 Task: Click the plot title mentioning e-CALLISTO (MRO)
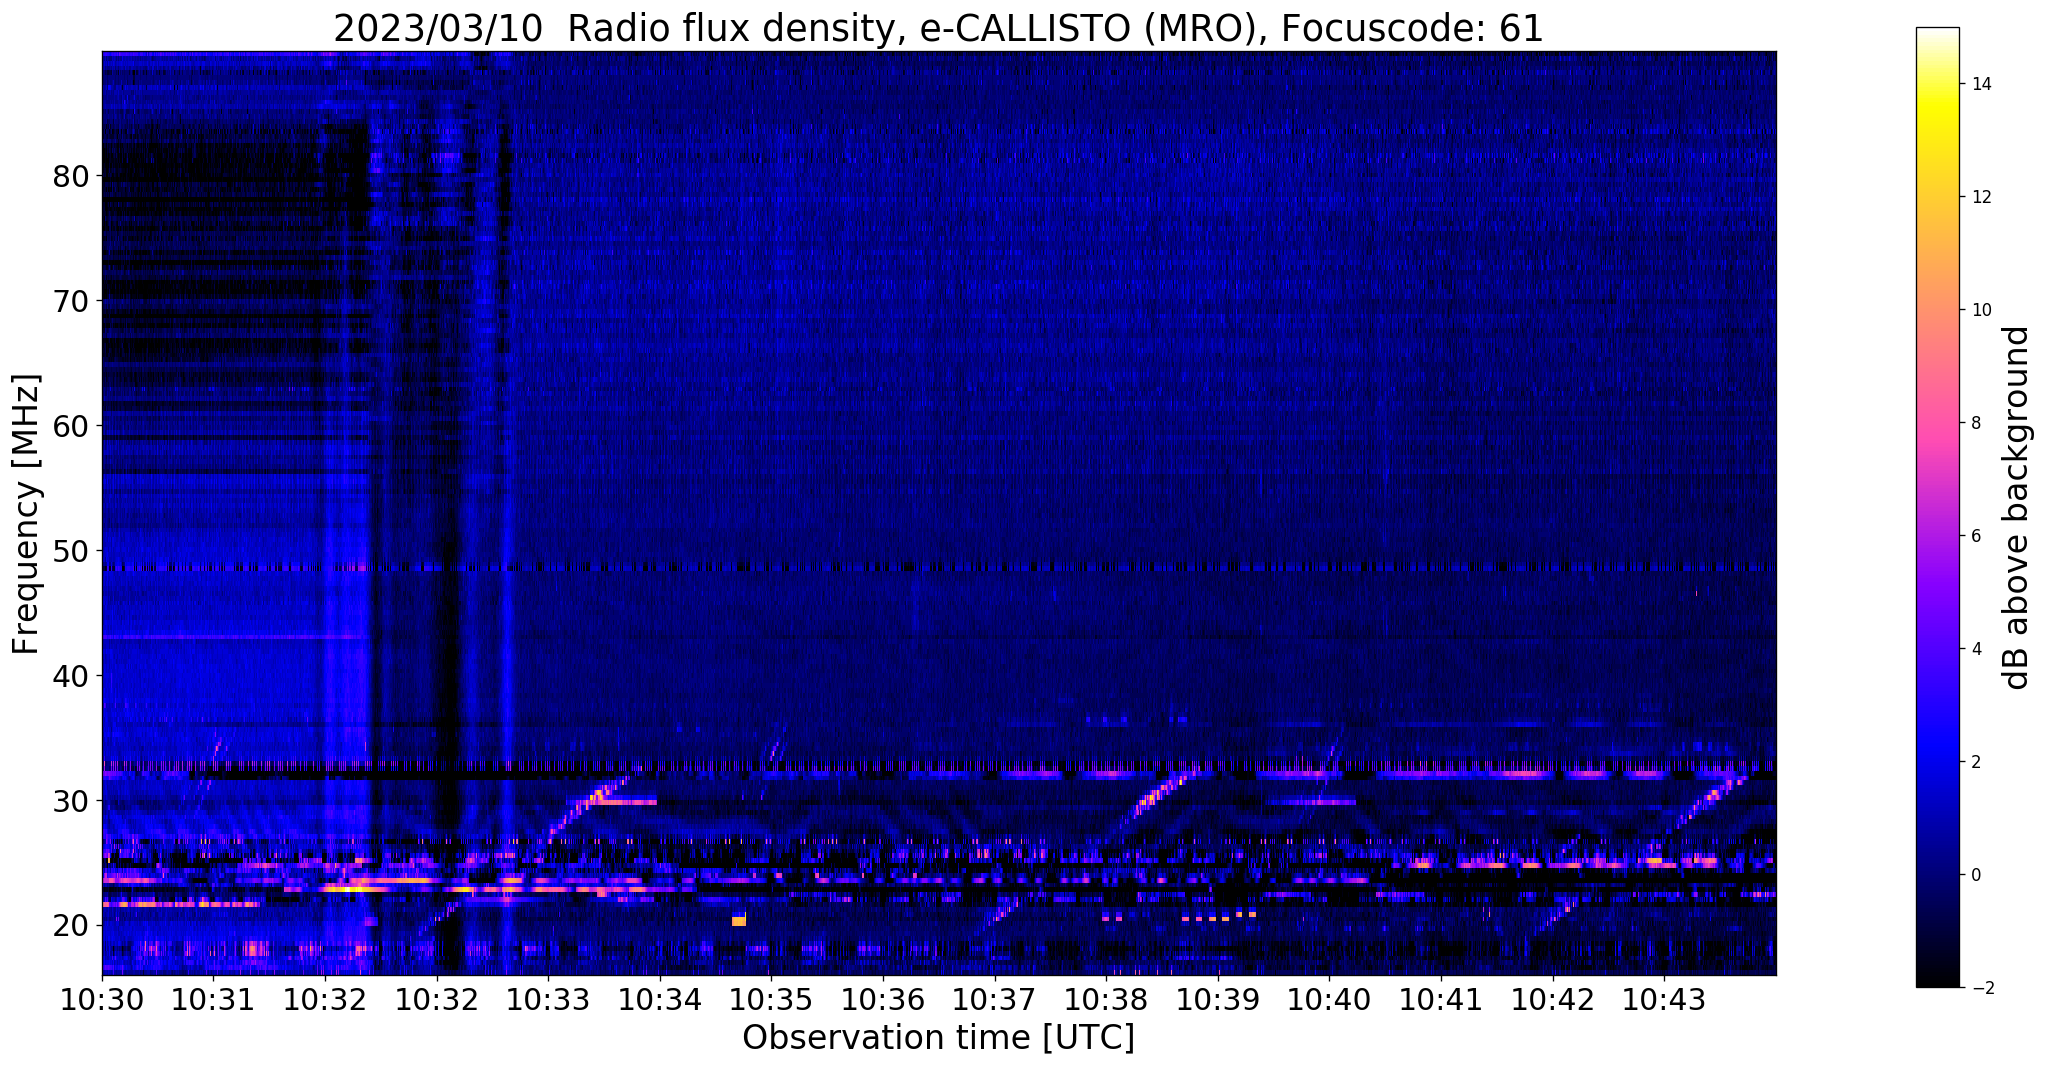(938, 28)
